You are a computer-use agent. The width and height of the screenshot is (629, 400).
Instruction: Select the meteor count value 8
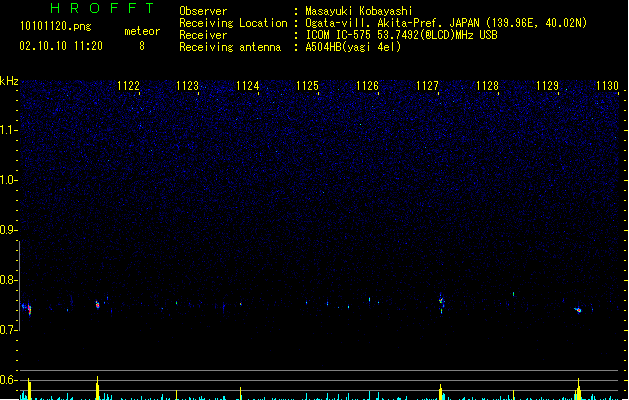tap(142, 46)
